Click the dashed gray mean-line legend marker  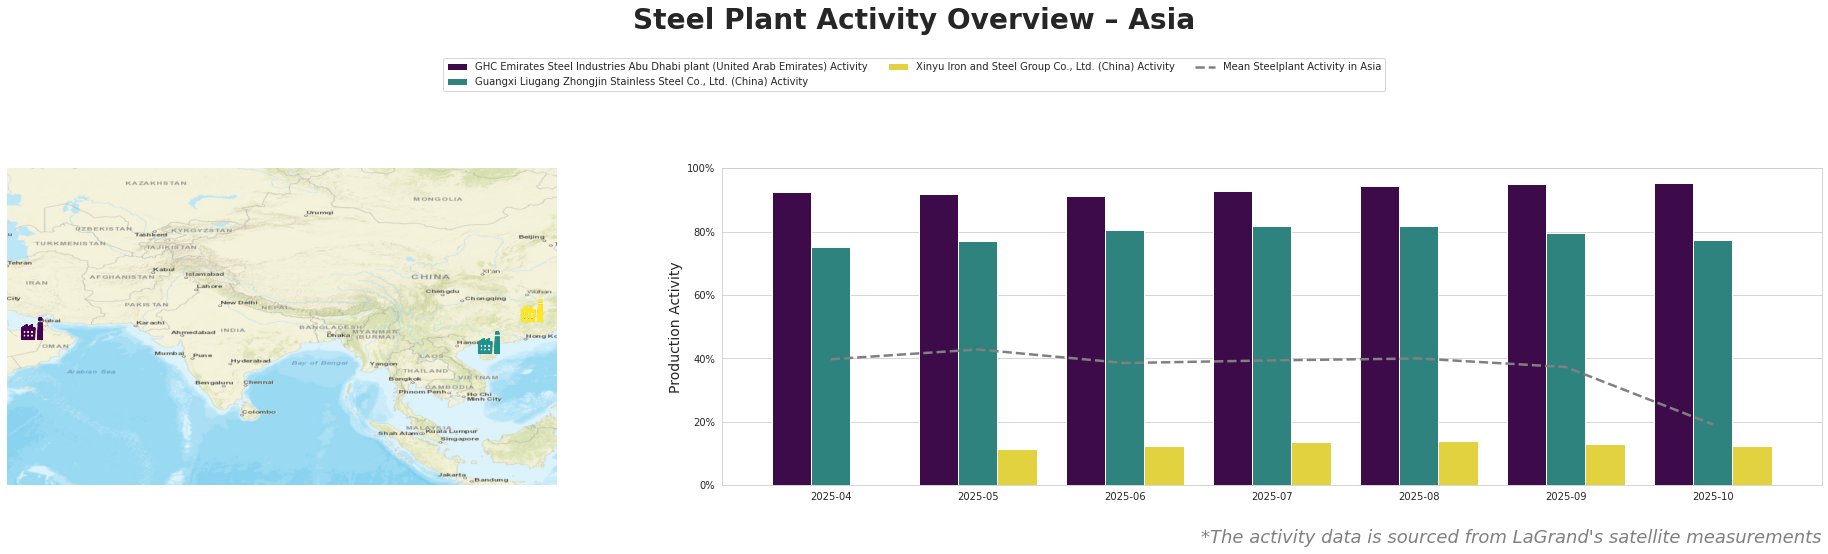(1205, 67)
